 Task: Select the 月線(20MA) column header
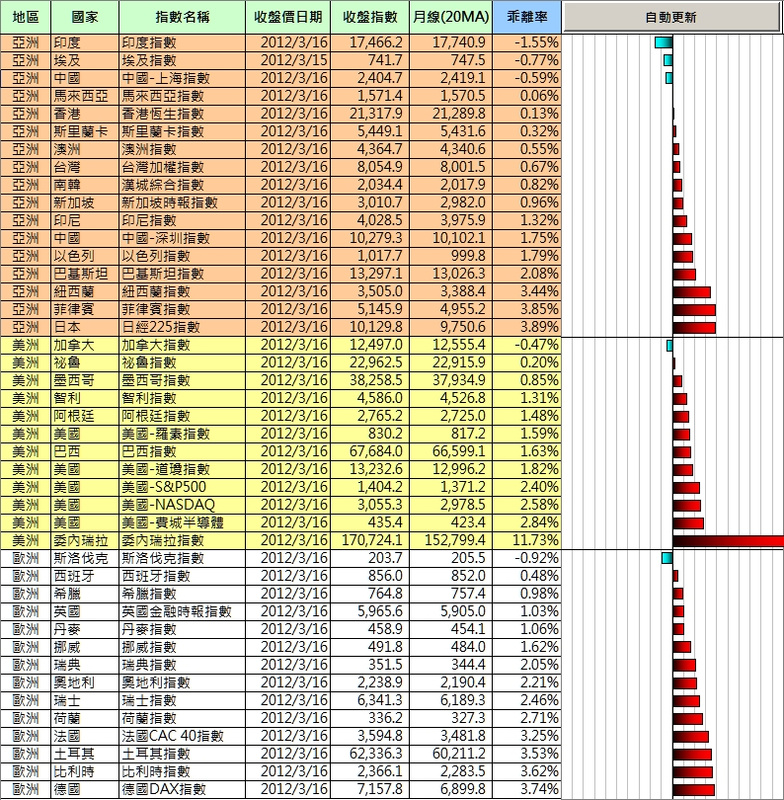coord(451,17)
